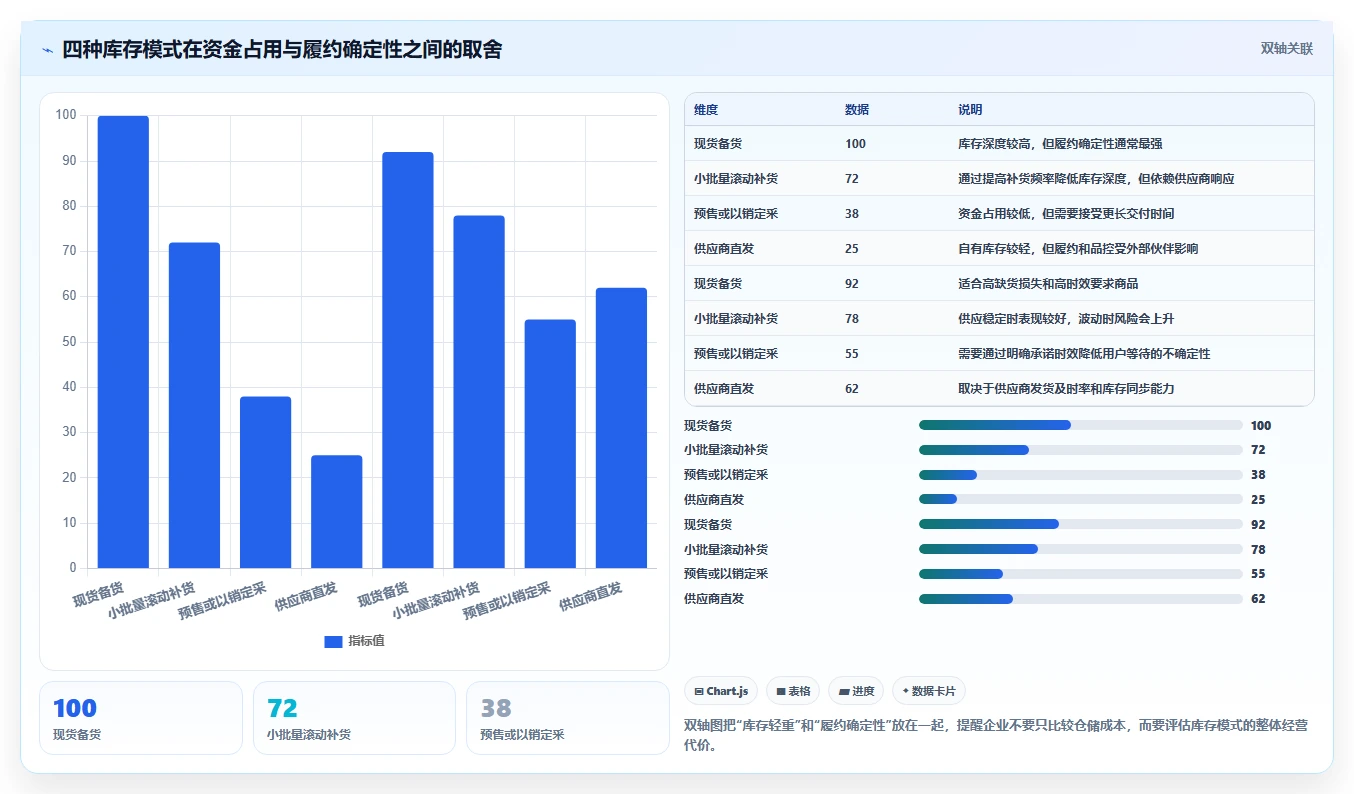
Task: Click the progress bar with value 72
Action: pos(1080,450)
